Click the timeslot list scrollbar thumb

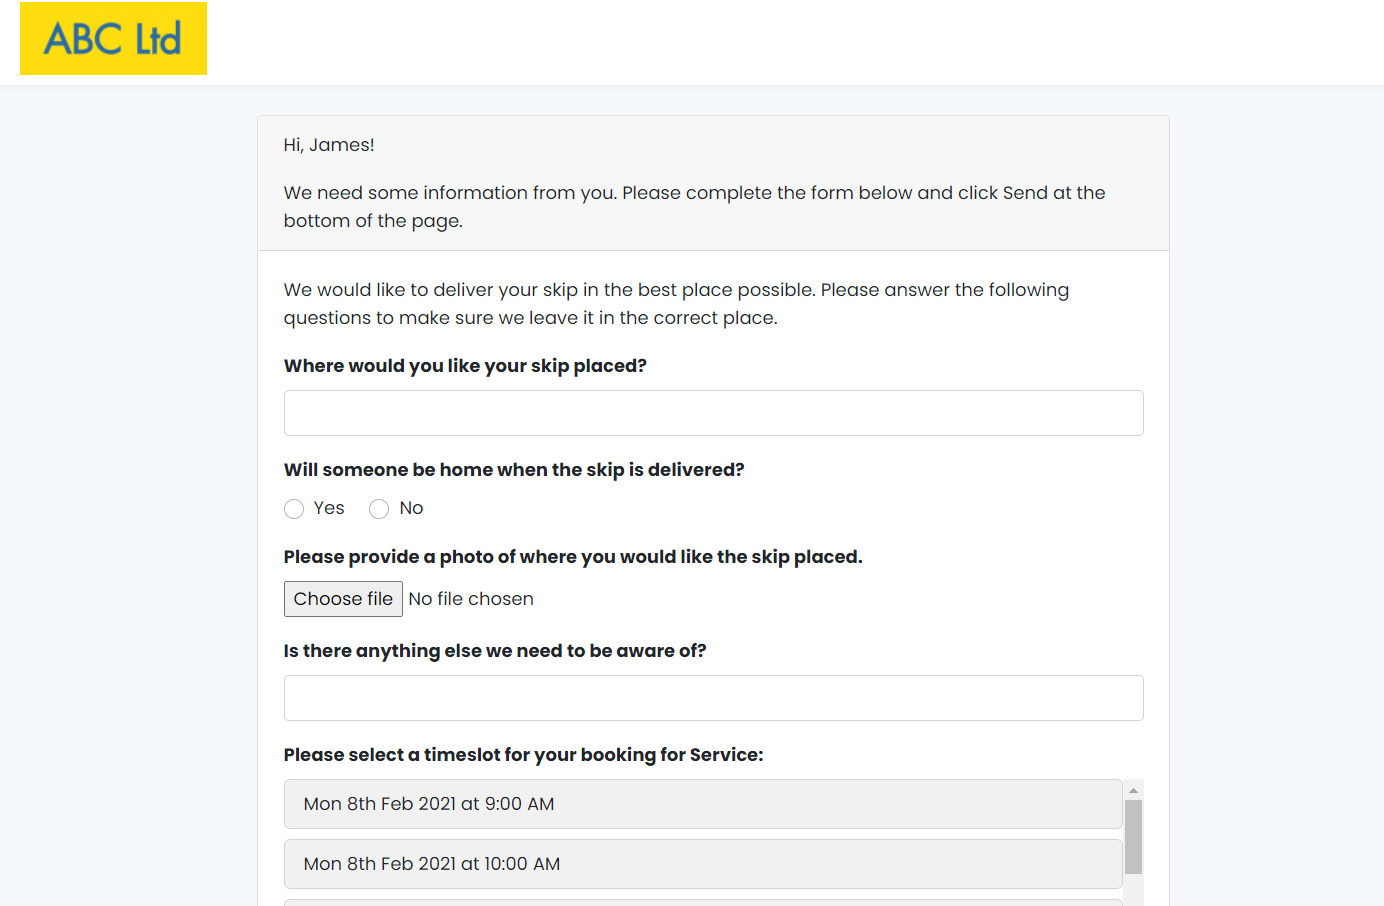pyautogui.click(x=1133, y=837)
